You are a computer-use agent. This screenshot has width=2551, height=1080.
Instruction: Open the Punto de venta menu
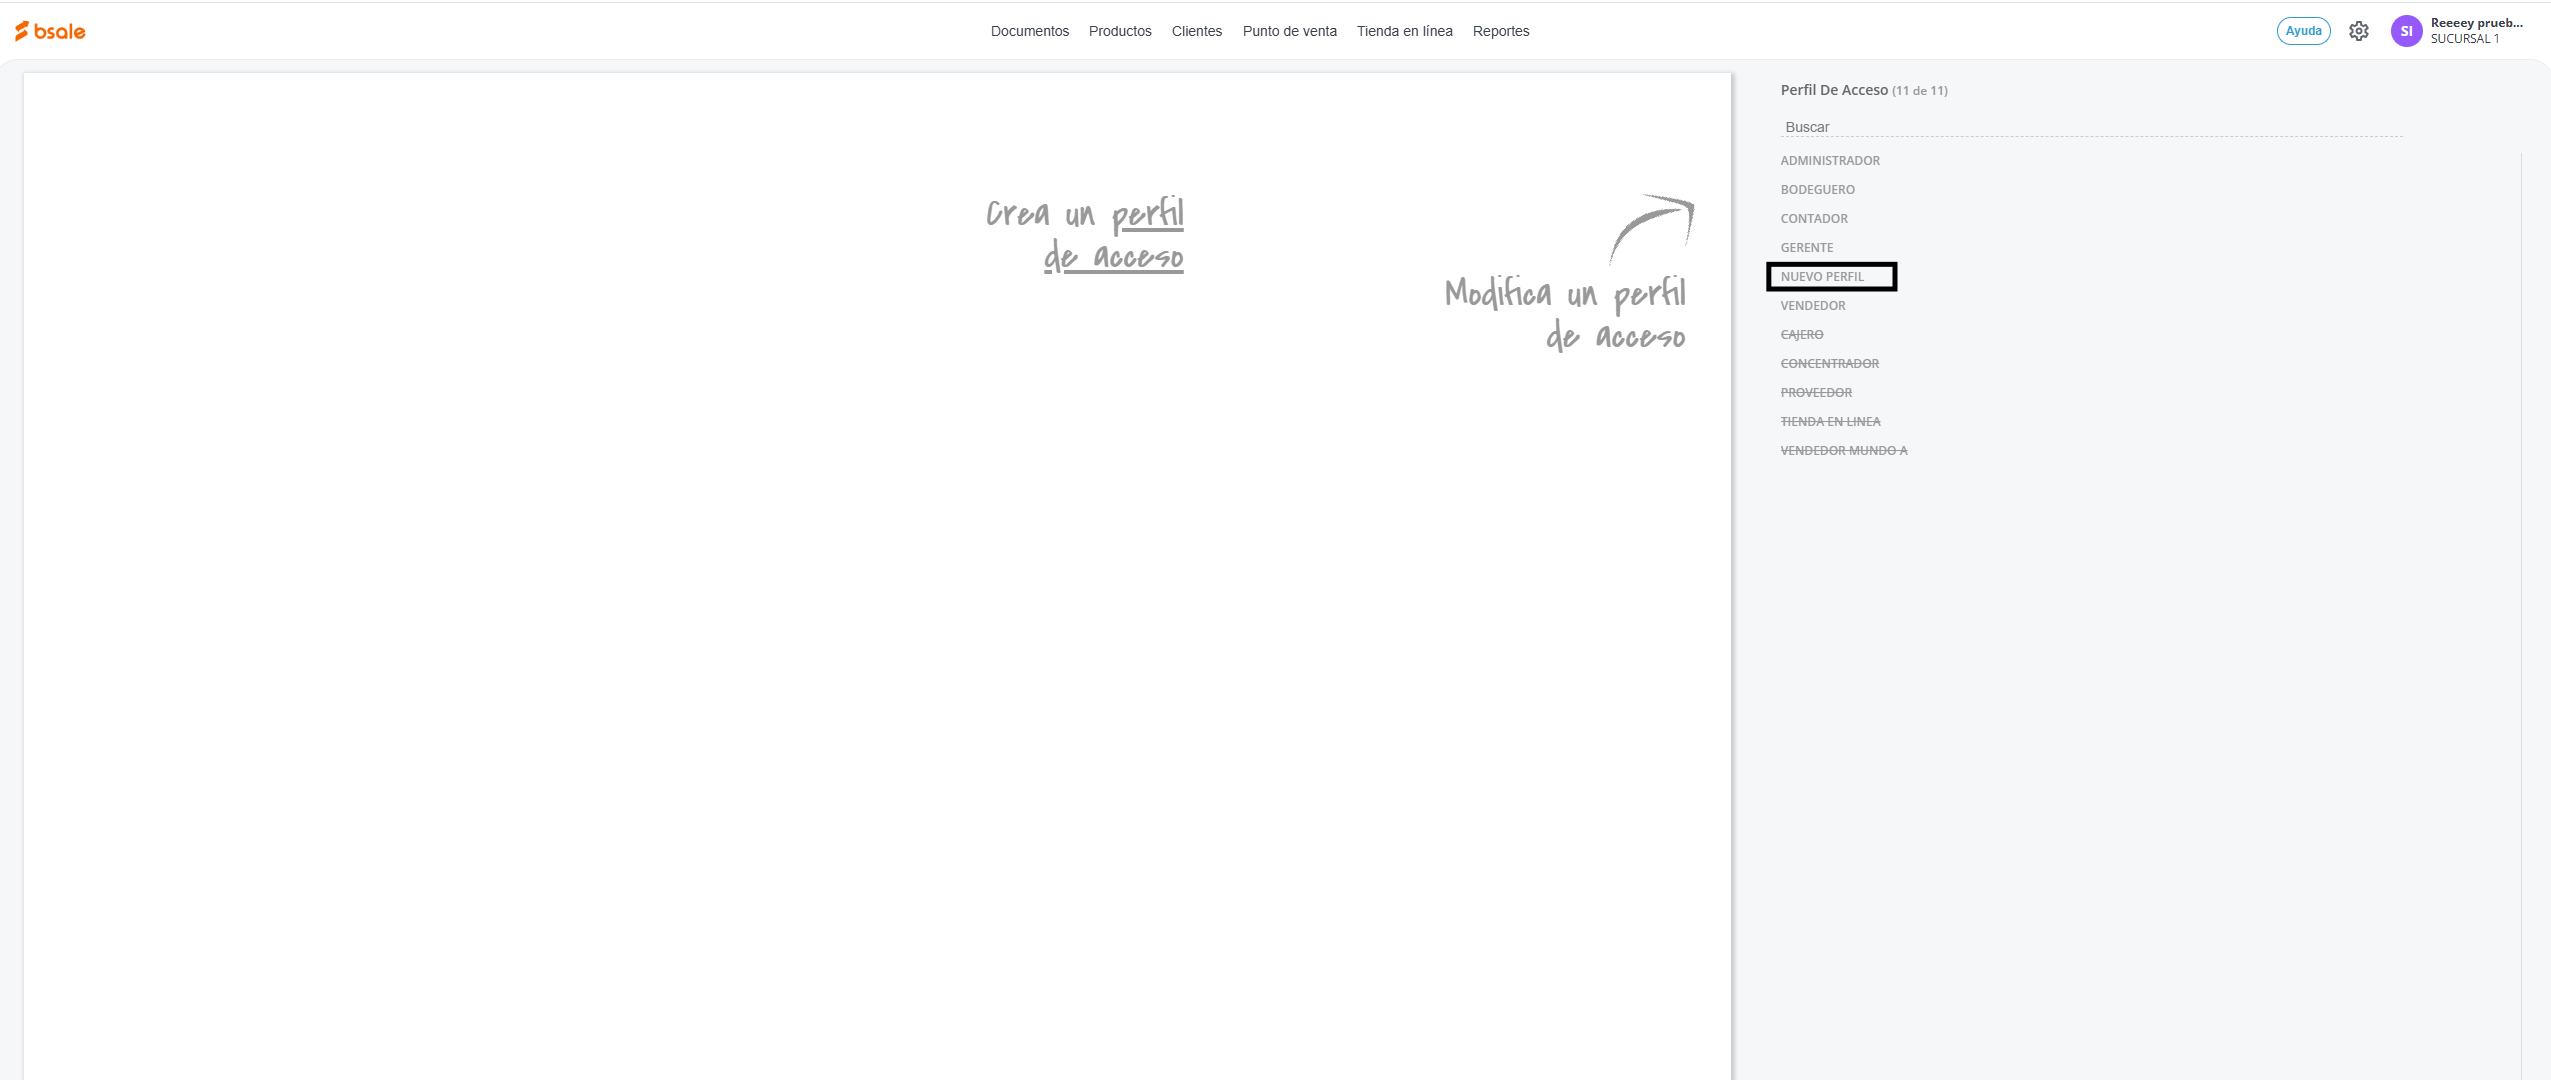[1289, 31]
